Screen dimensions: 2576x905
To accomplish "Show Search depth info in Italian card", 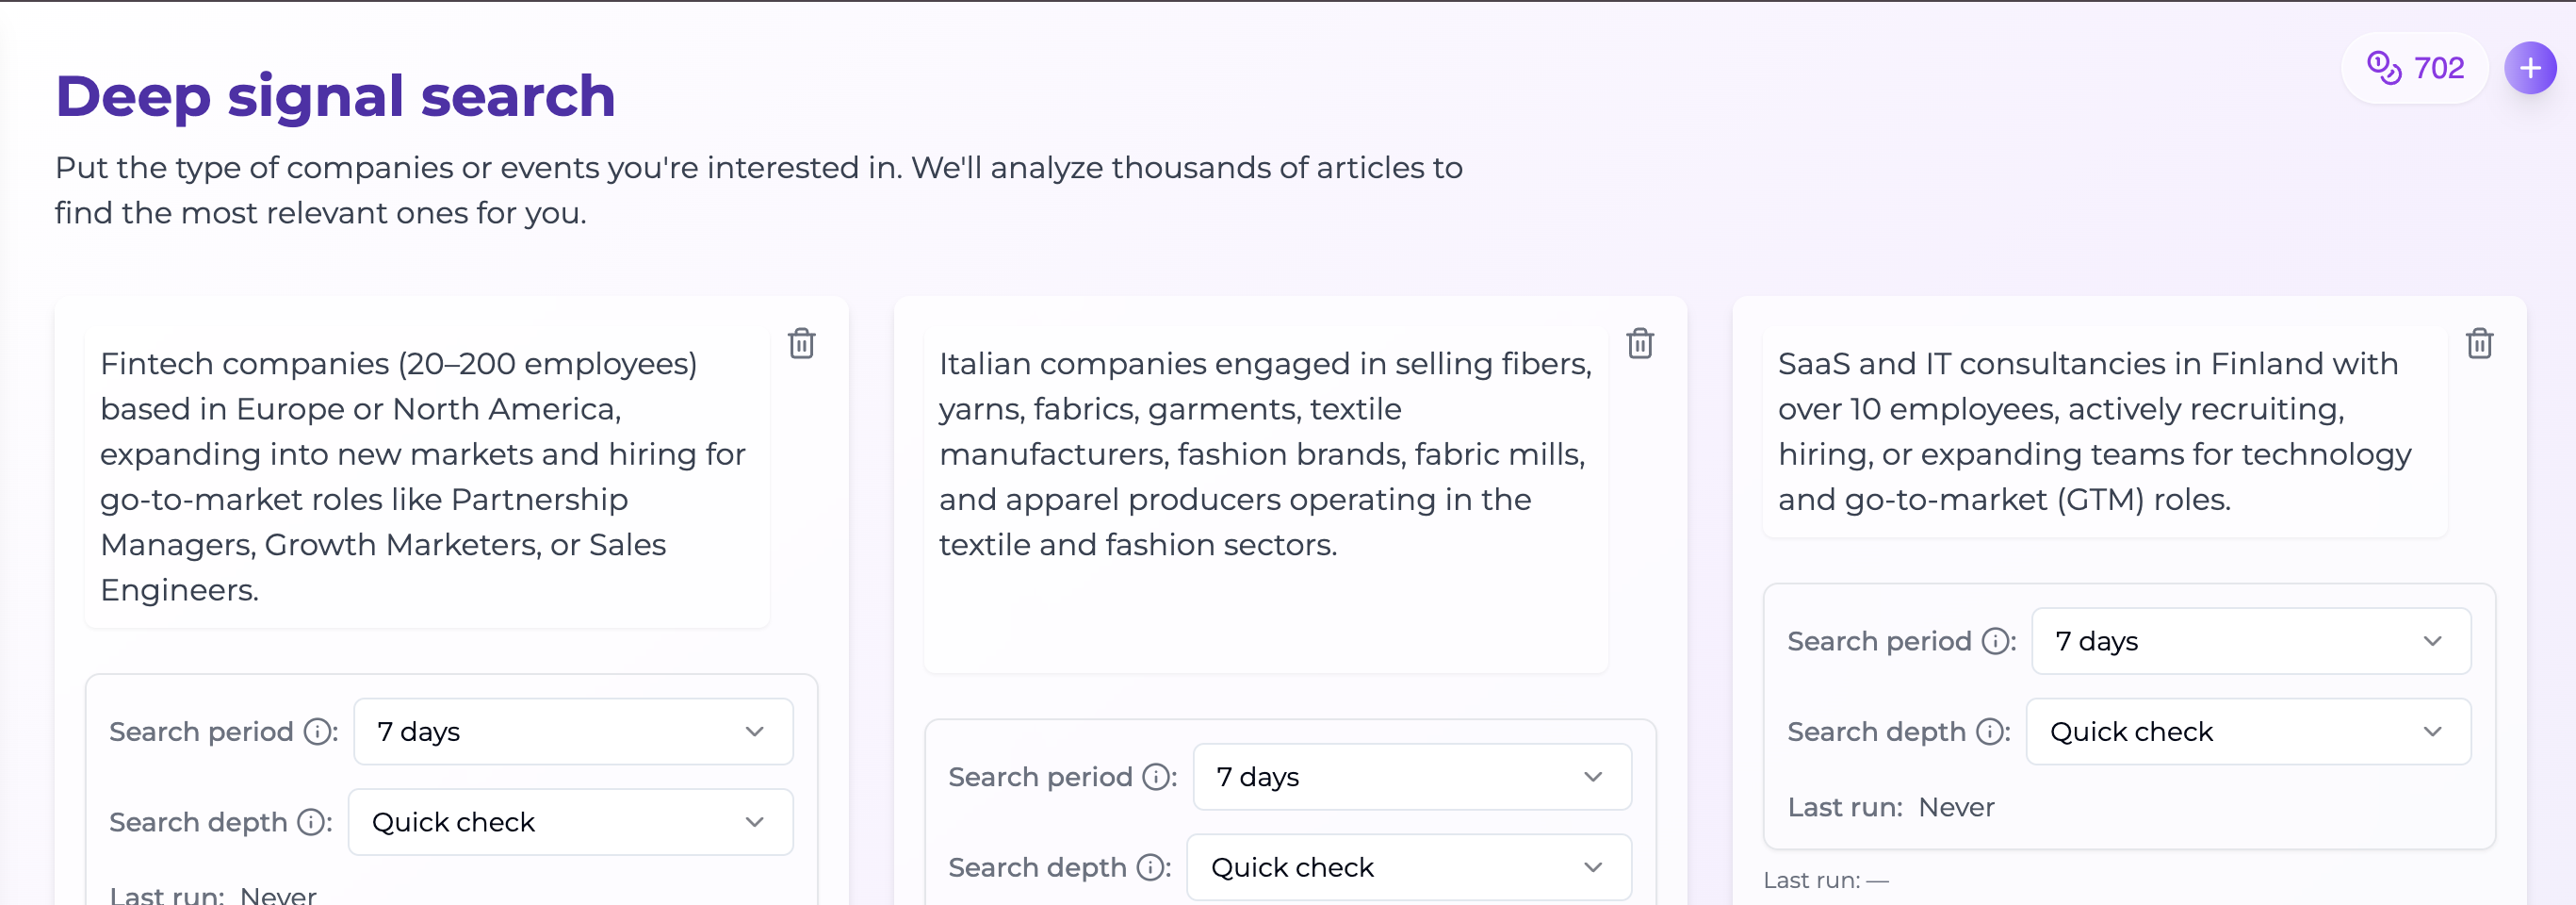I will pyautogui.click(x=1150, y=867).
